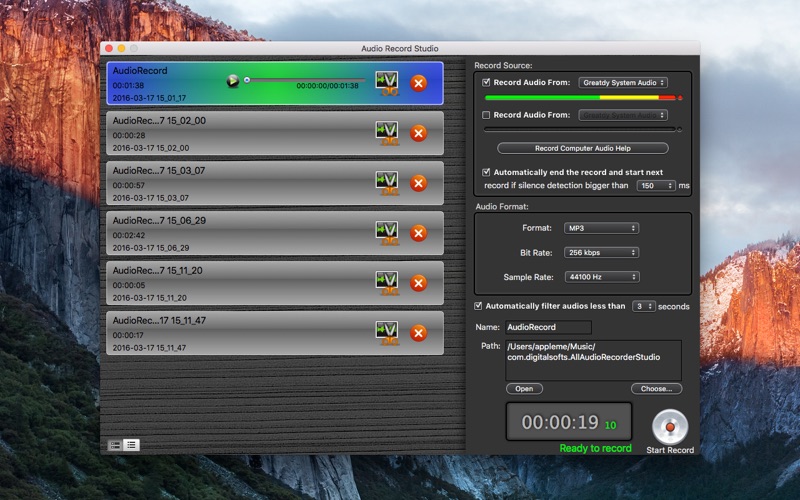Delete the AudioRecord recording
Image resolution: width=800 pixels, height=500 pixels.
(418, 83)
